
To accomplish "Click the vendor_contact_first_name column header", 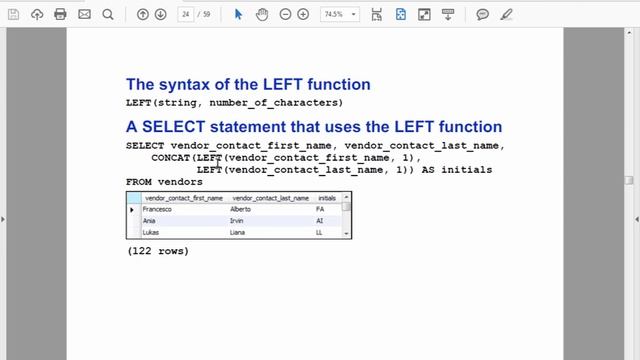I will (x=184, y=198).
